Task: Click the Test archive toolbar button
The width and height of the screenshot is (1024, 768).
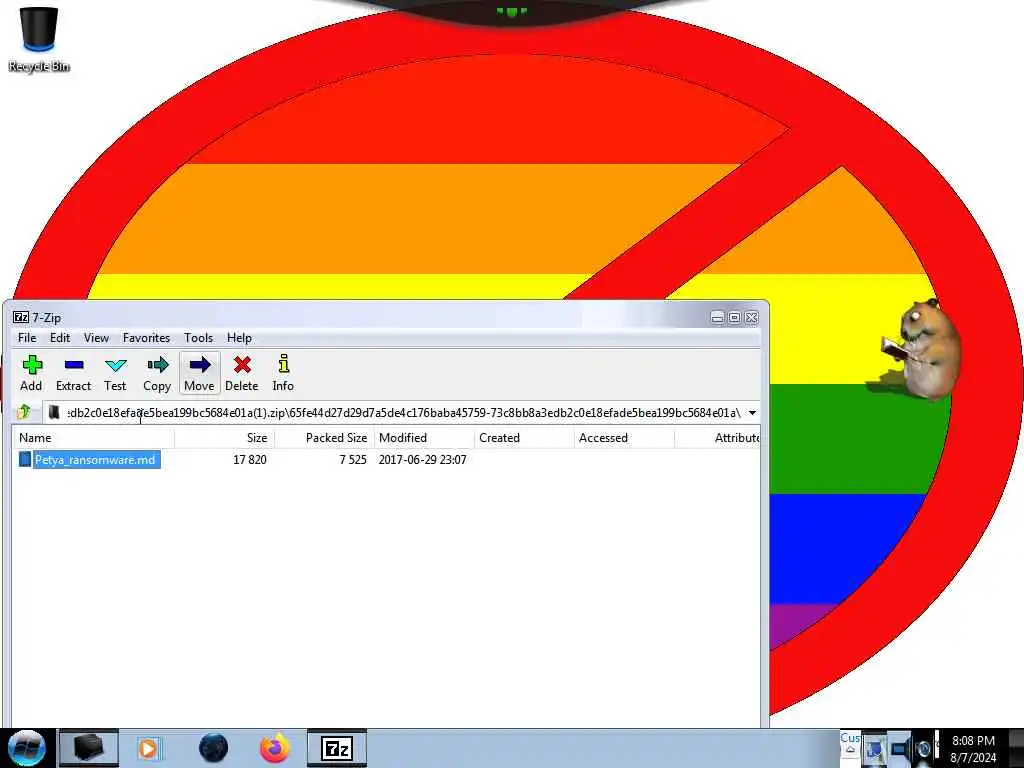Action: tap(115, 374)
